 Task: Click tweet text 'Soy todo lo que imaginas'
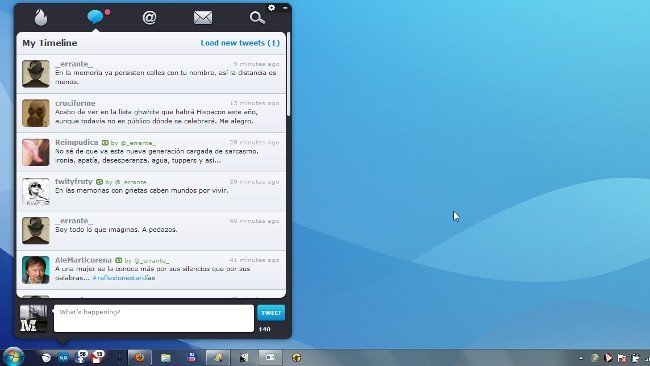point(116,230)
